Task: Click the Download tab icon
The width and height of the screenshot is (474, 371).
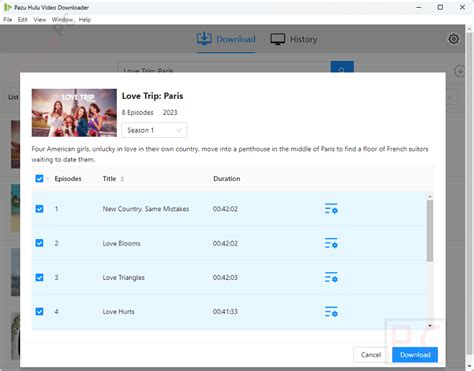Action: point(204,39)
